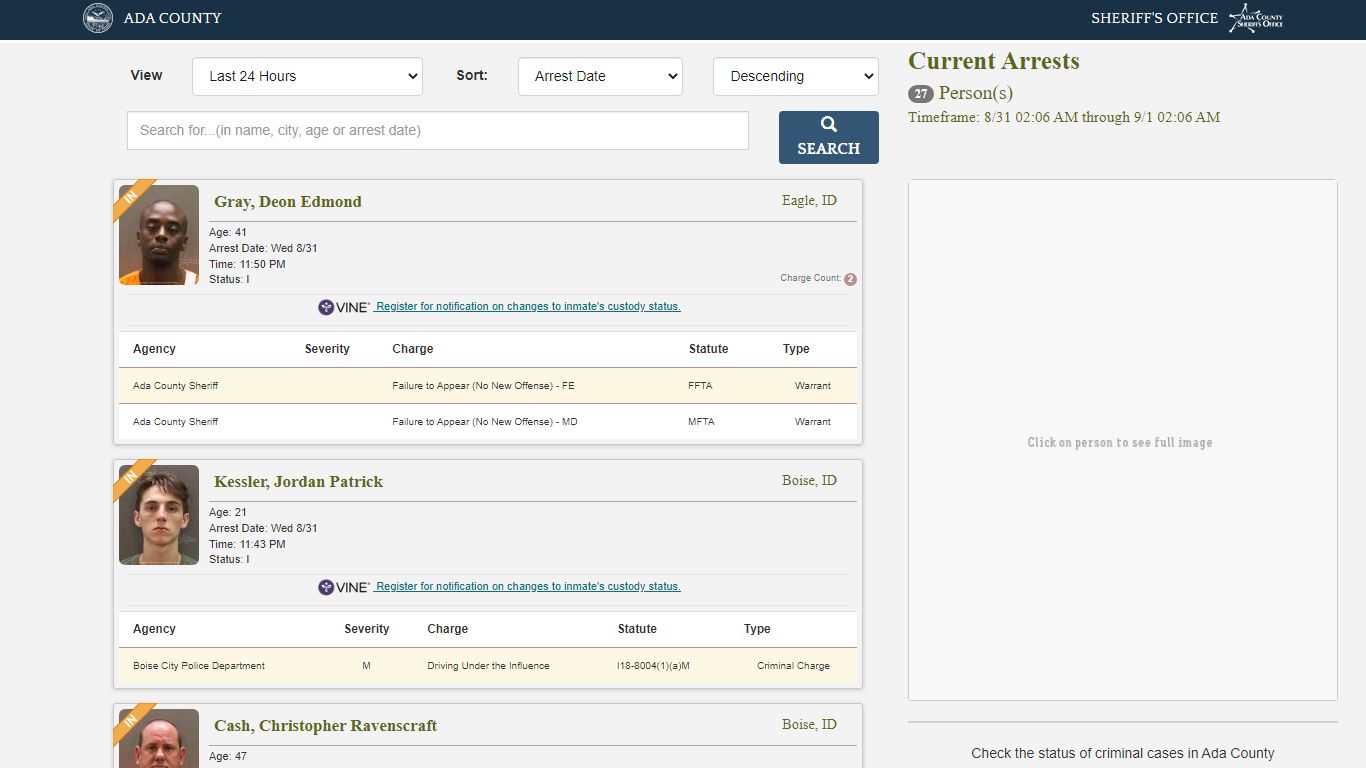Click the VINE logo under Kessler, Jordan Patrick

[344, 587]
